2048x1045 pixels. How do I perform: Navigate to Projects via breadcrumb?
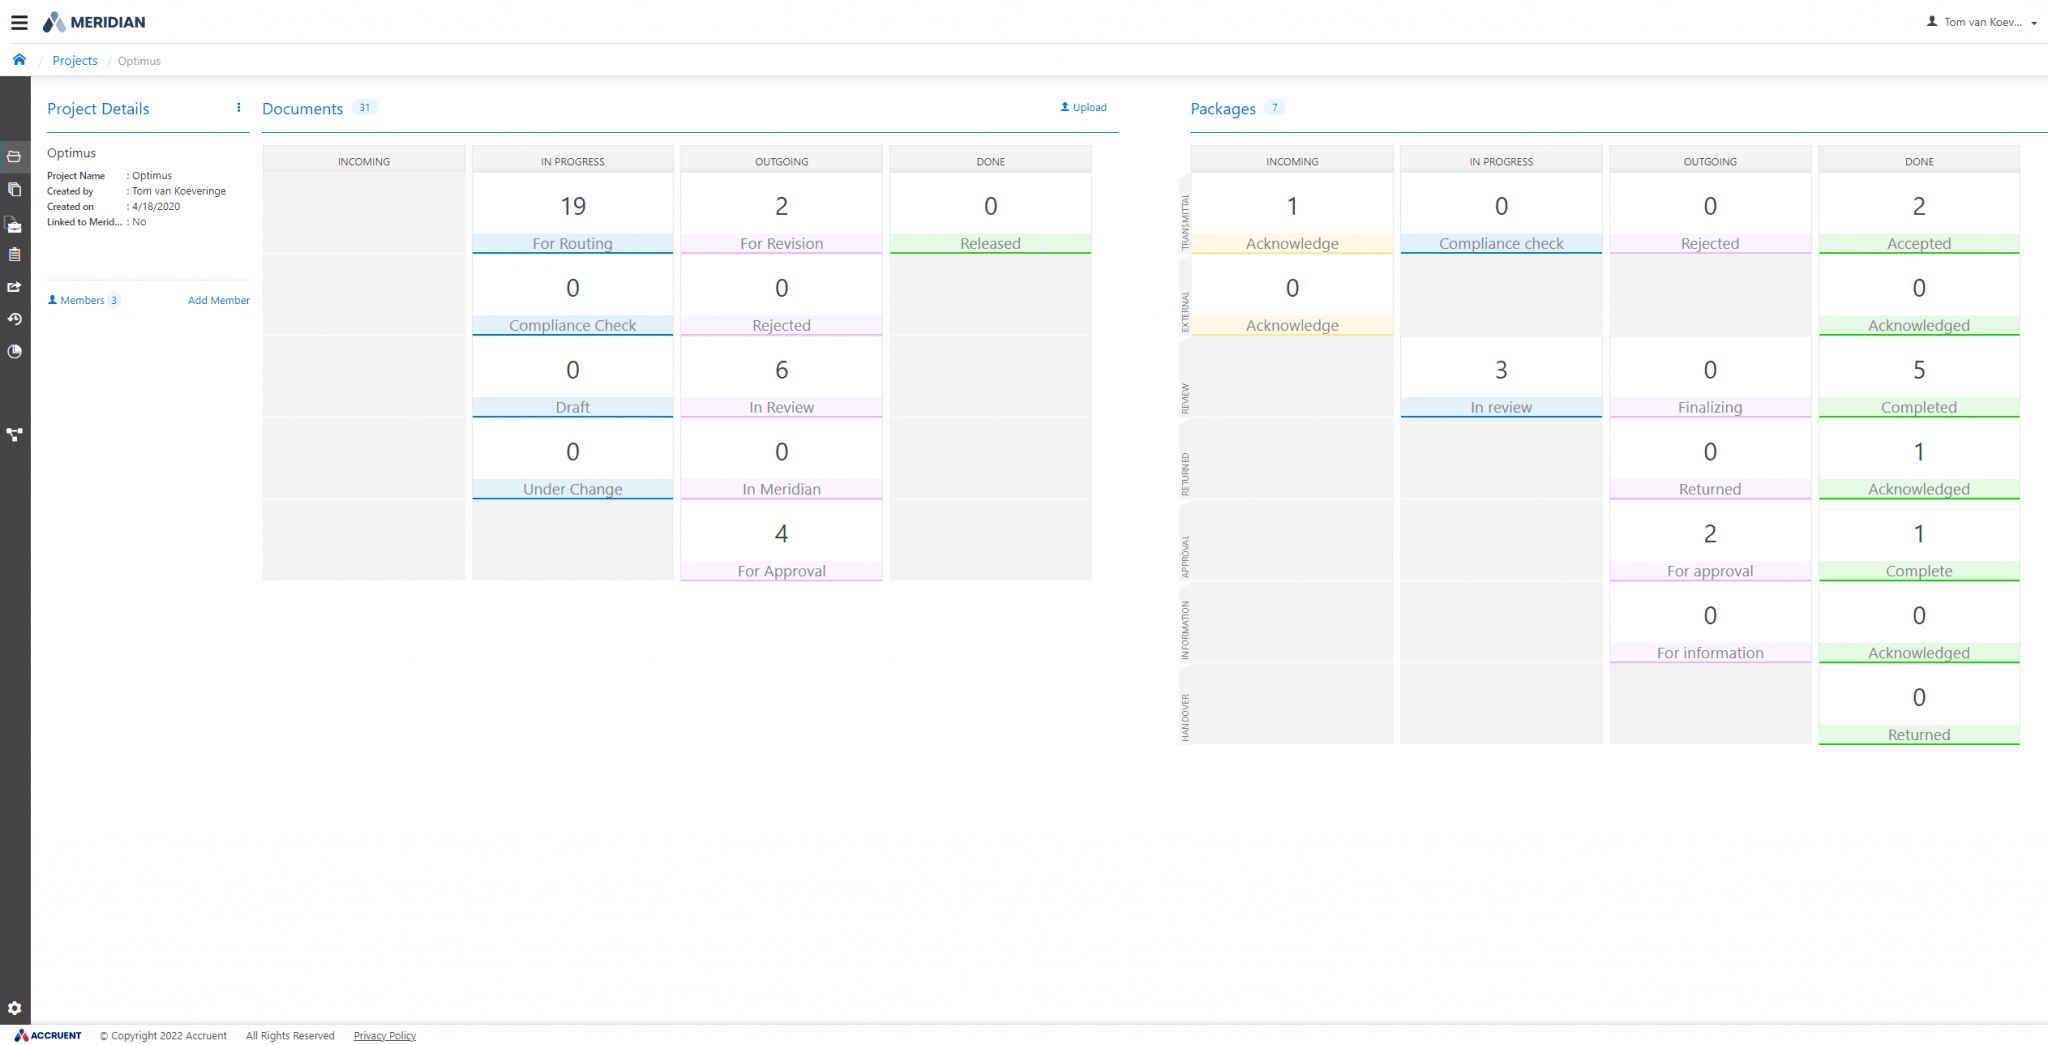tap(74, 60)
